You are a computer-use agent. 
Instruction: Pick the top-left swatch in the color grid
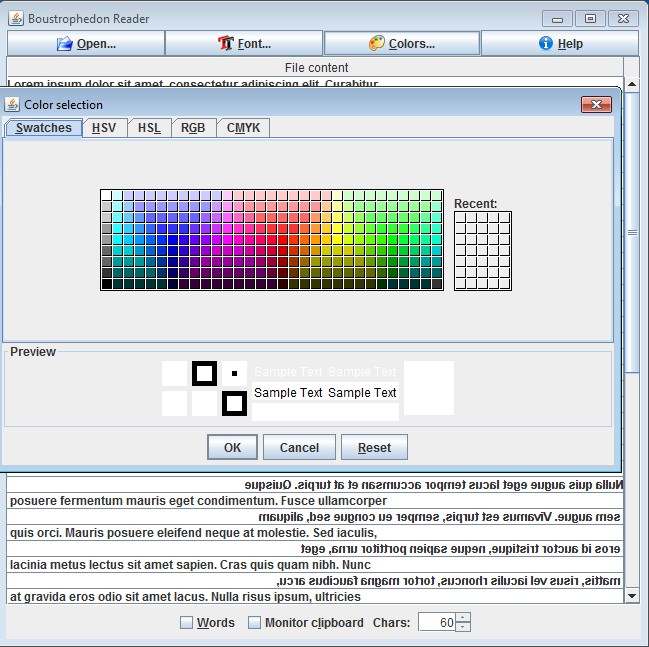pyautogui.click(x=107, y=195)
